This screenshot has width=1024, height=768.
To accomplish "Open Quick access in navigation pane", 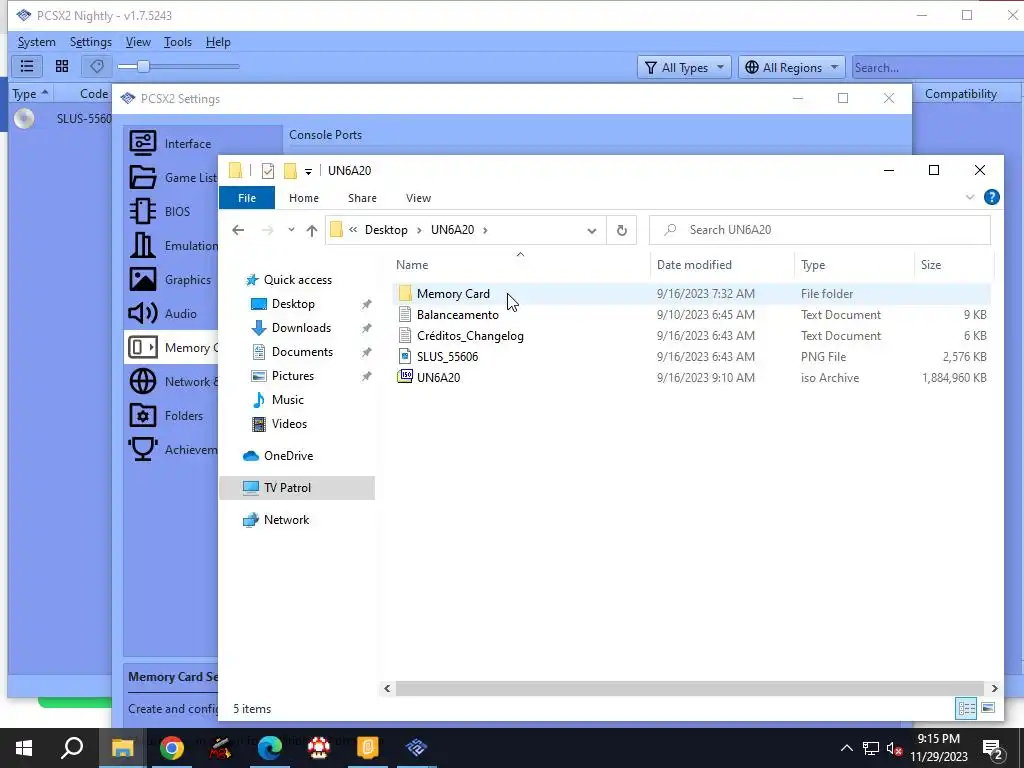I will 298,280.
